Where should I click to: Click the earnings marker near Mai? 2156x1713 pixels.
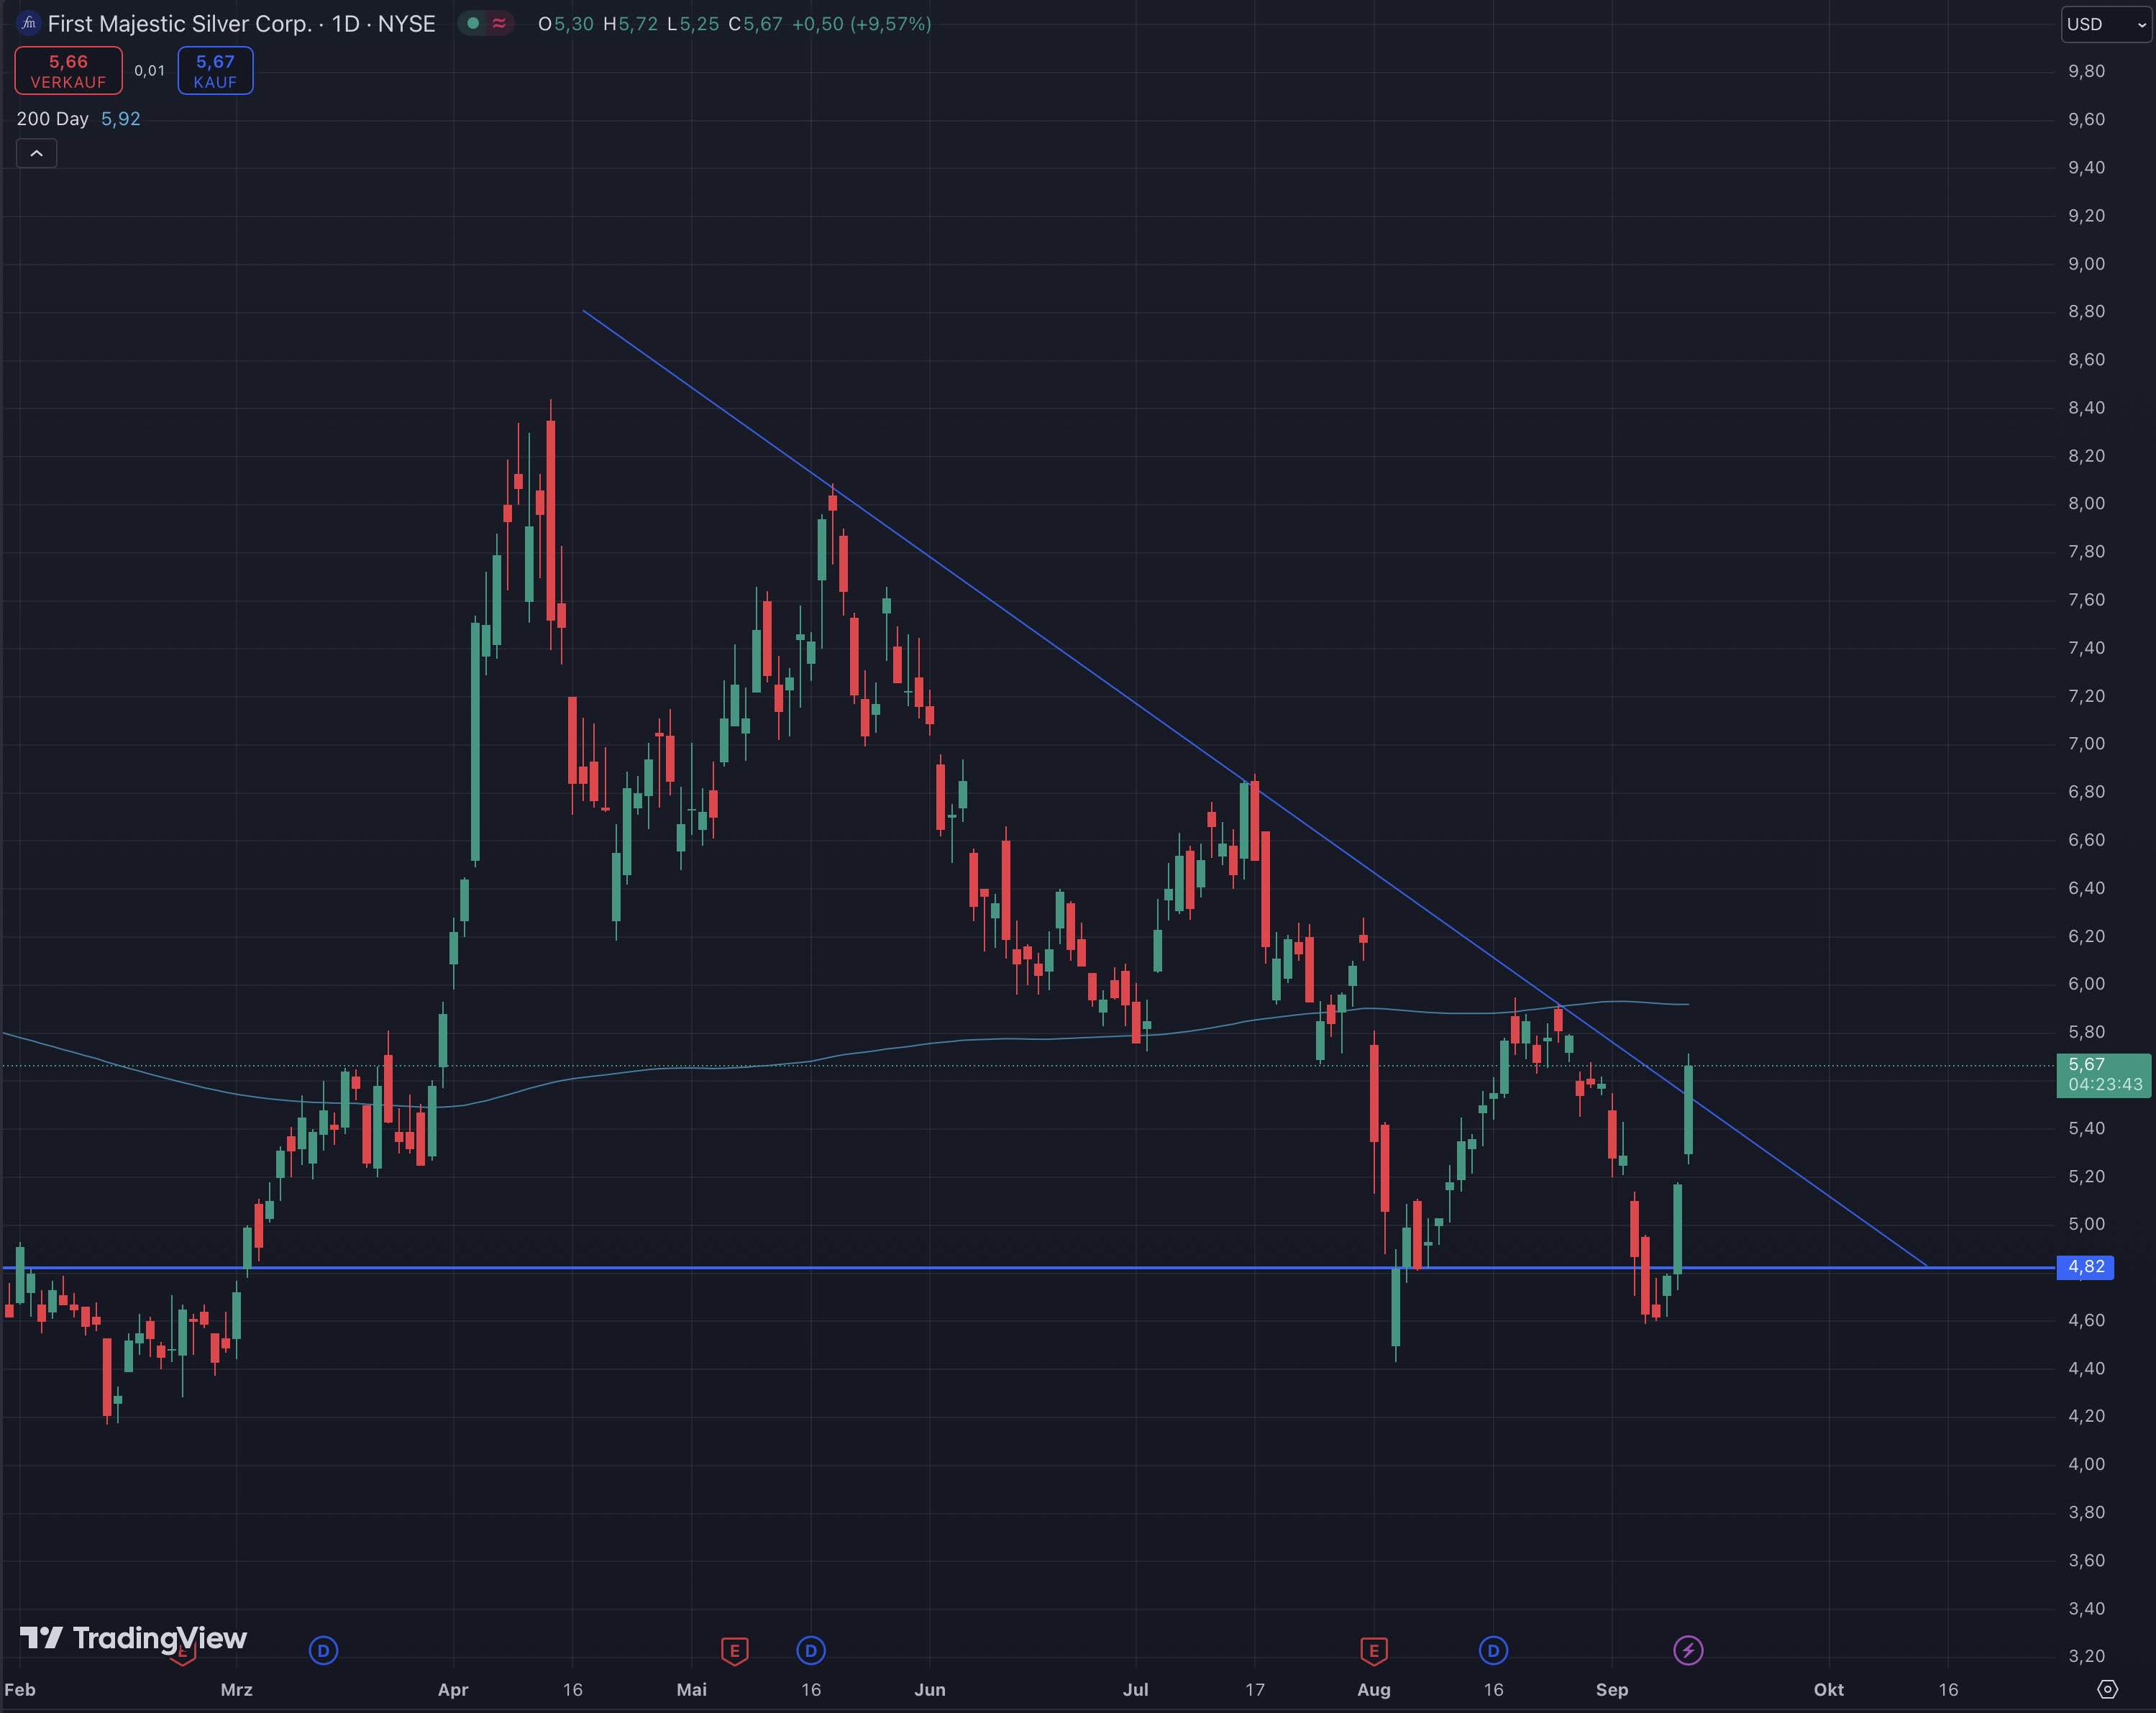[x=734, y=1650]
